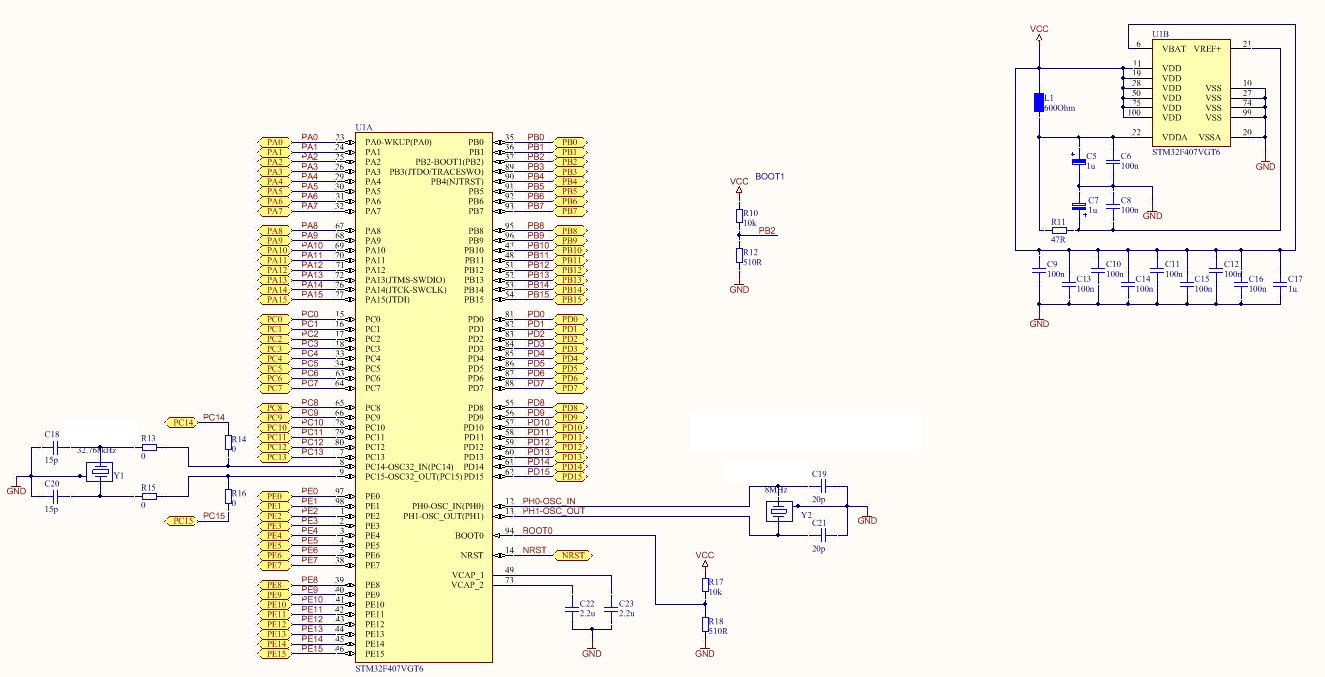
Task: Click the yellow NRST port tag
Action: pos(572,555)
